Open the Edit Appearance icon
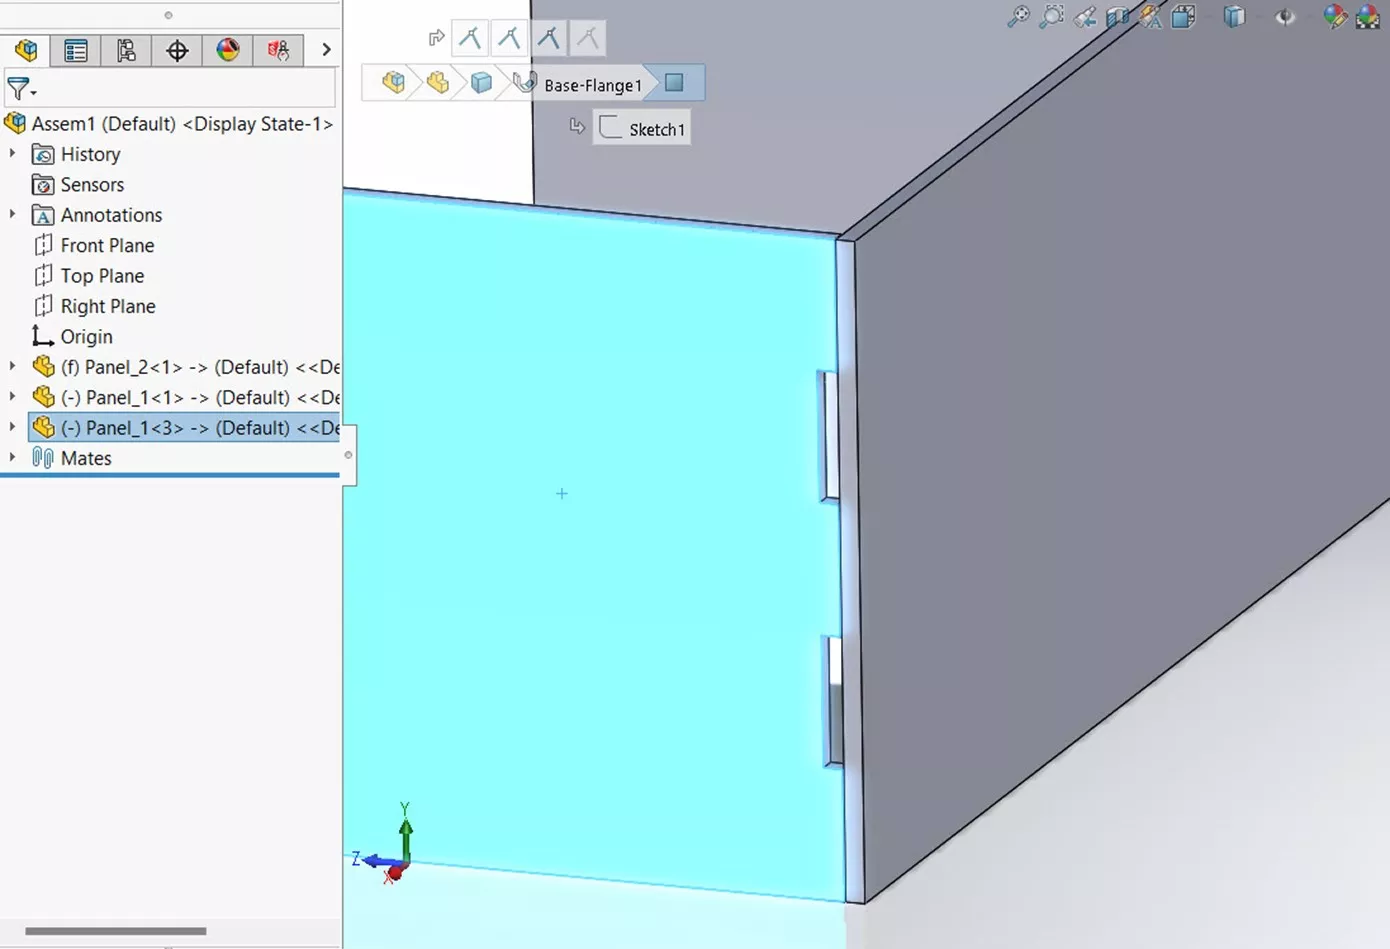Image resolution: width=1390 pixels, height=949 pixels. click(x=1335, y=17)
